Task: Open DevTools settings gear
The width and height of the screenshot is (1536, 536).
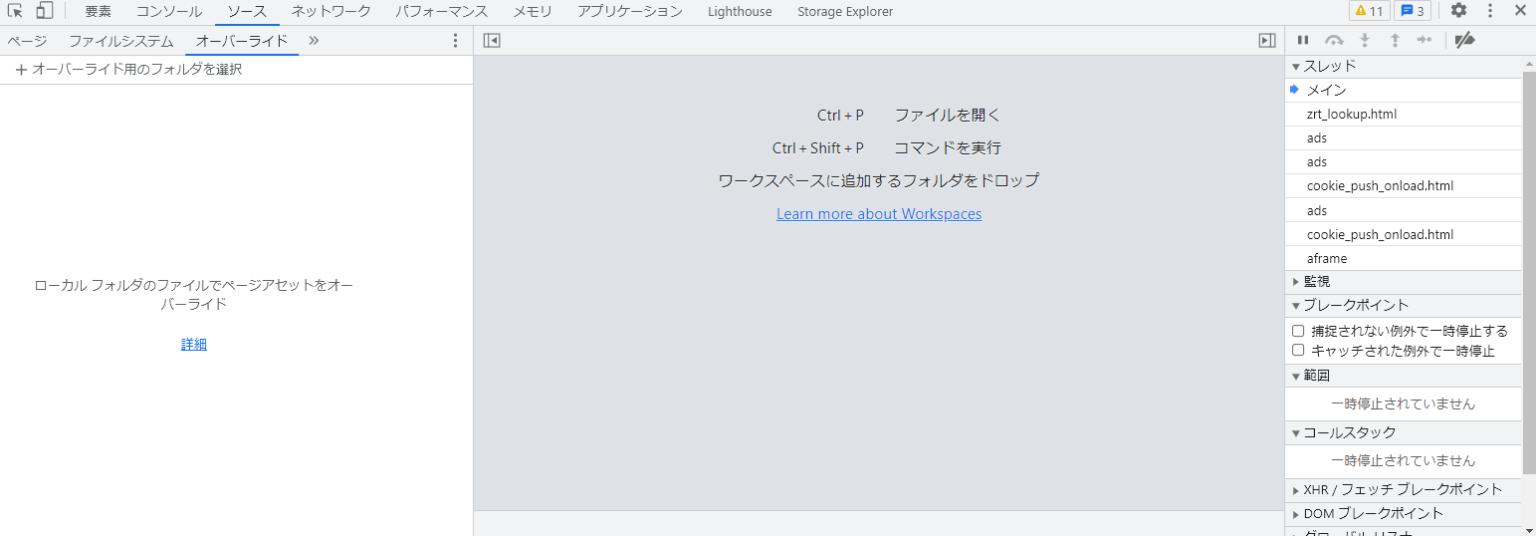Action: point(1459,11)
